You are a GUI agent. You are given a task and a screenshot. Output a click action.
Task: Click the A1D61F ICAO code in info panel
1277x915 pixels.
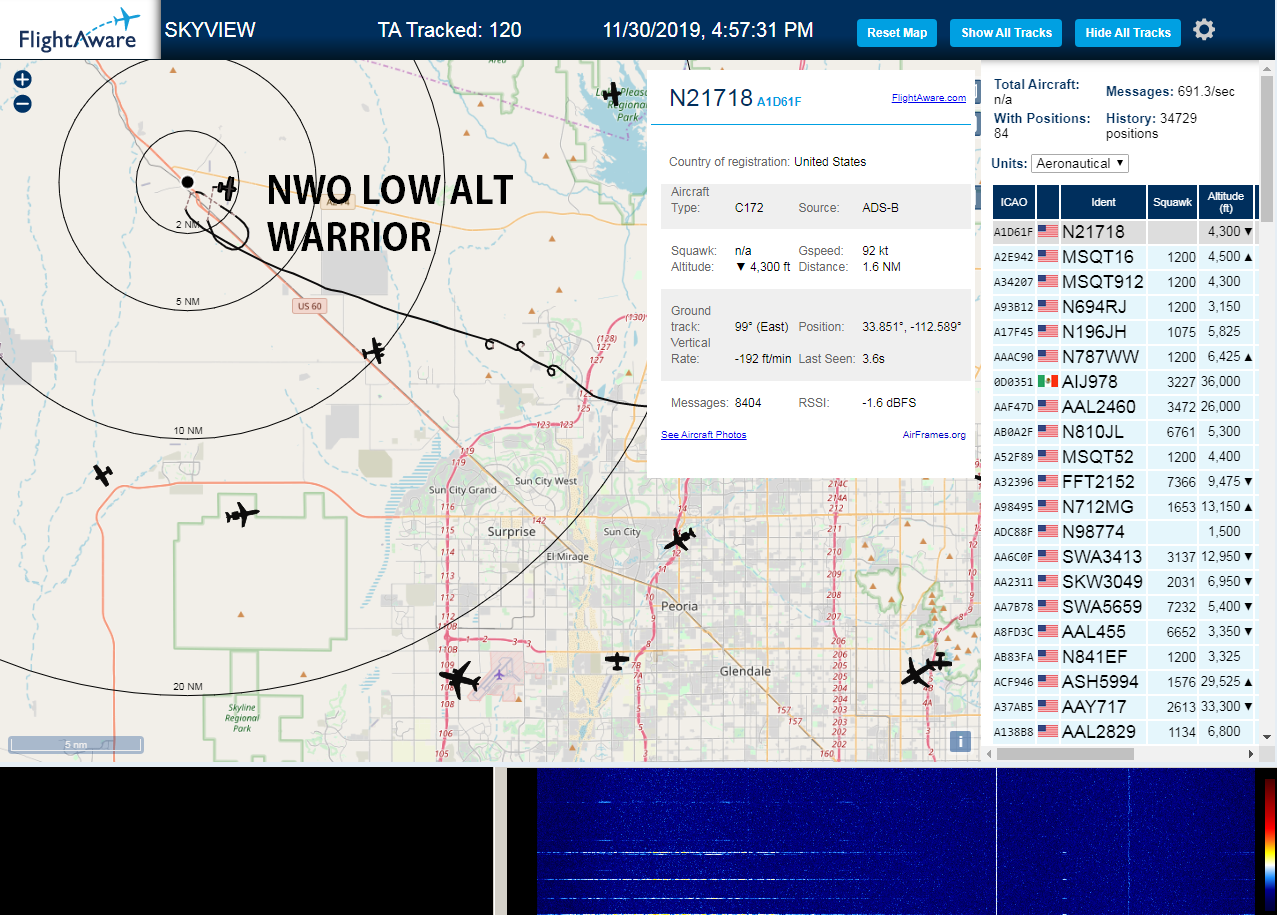[x=779, y=101]
